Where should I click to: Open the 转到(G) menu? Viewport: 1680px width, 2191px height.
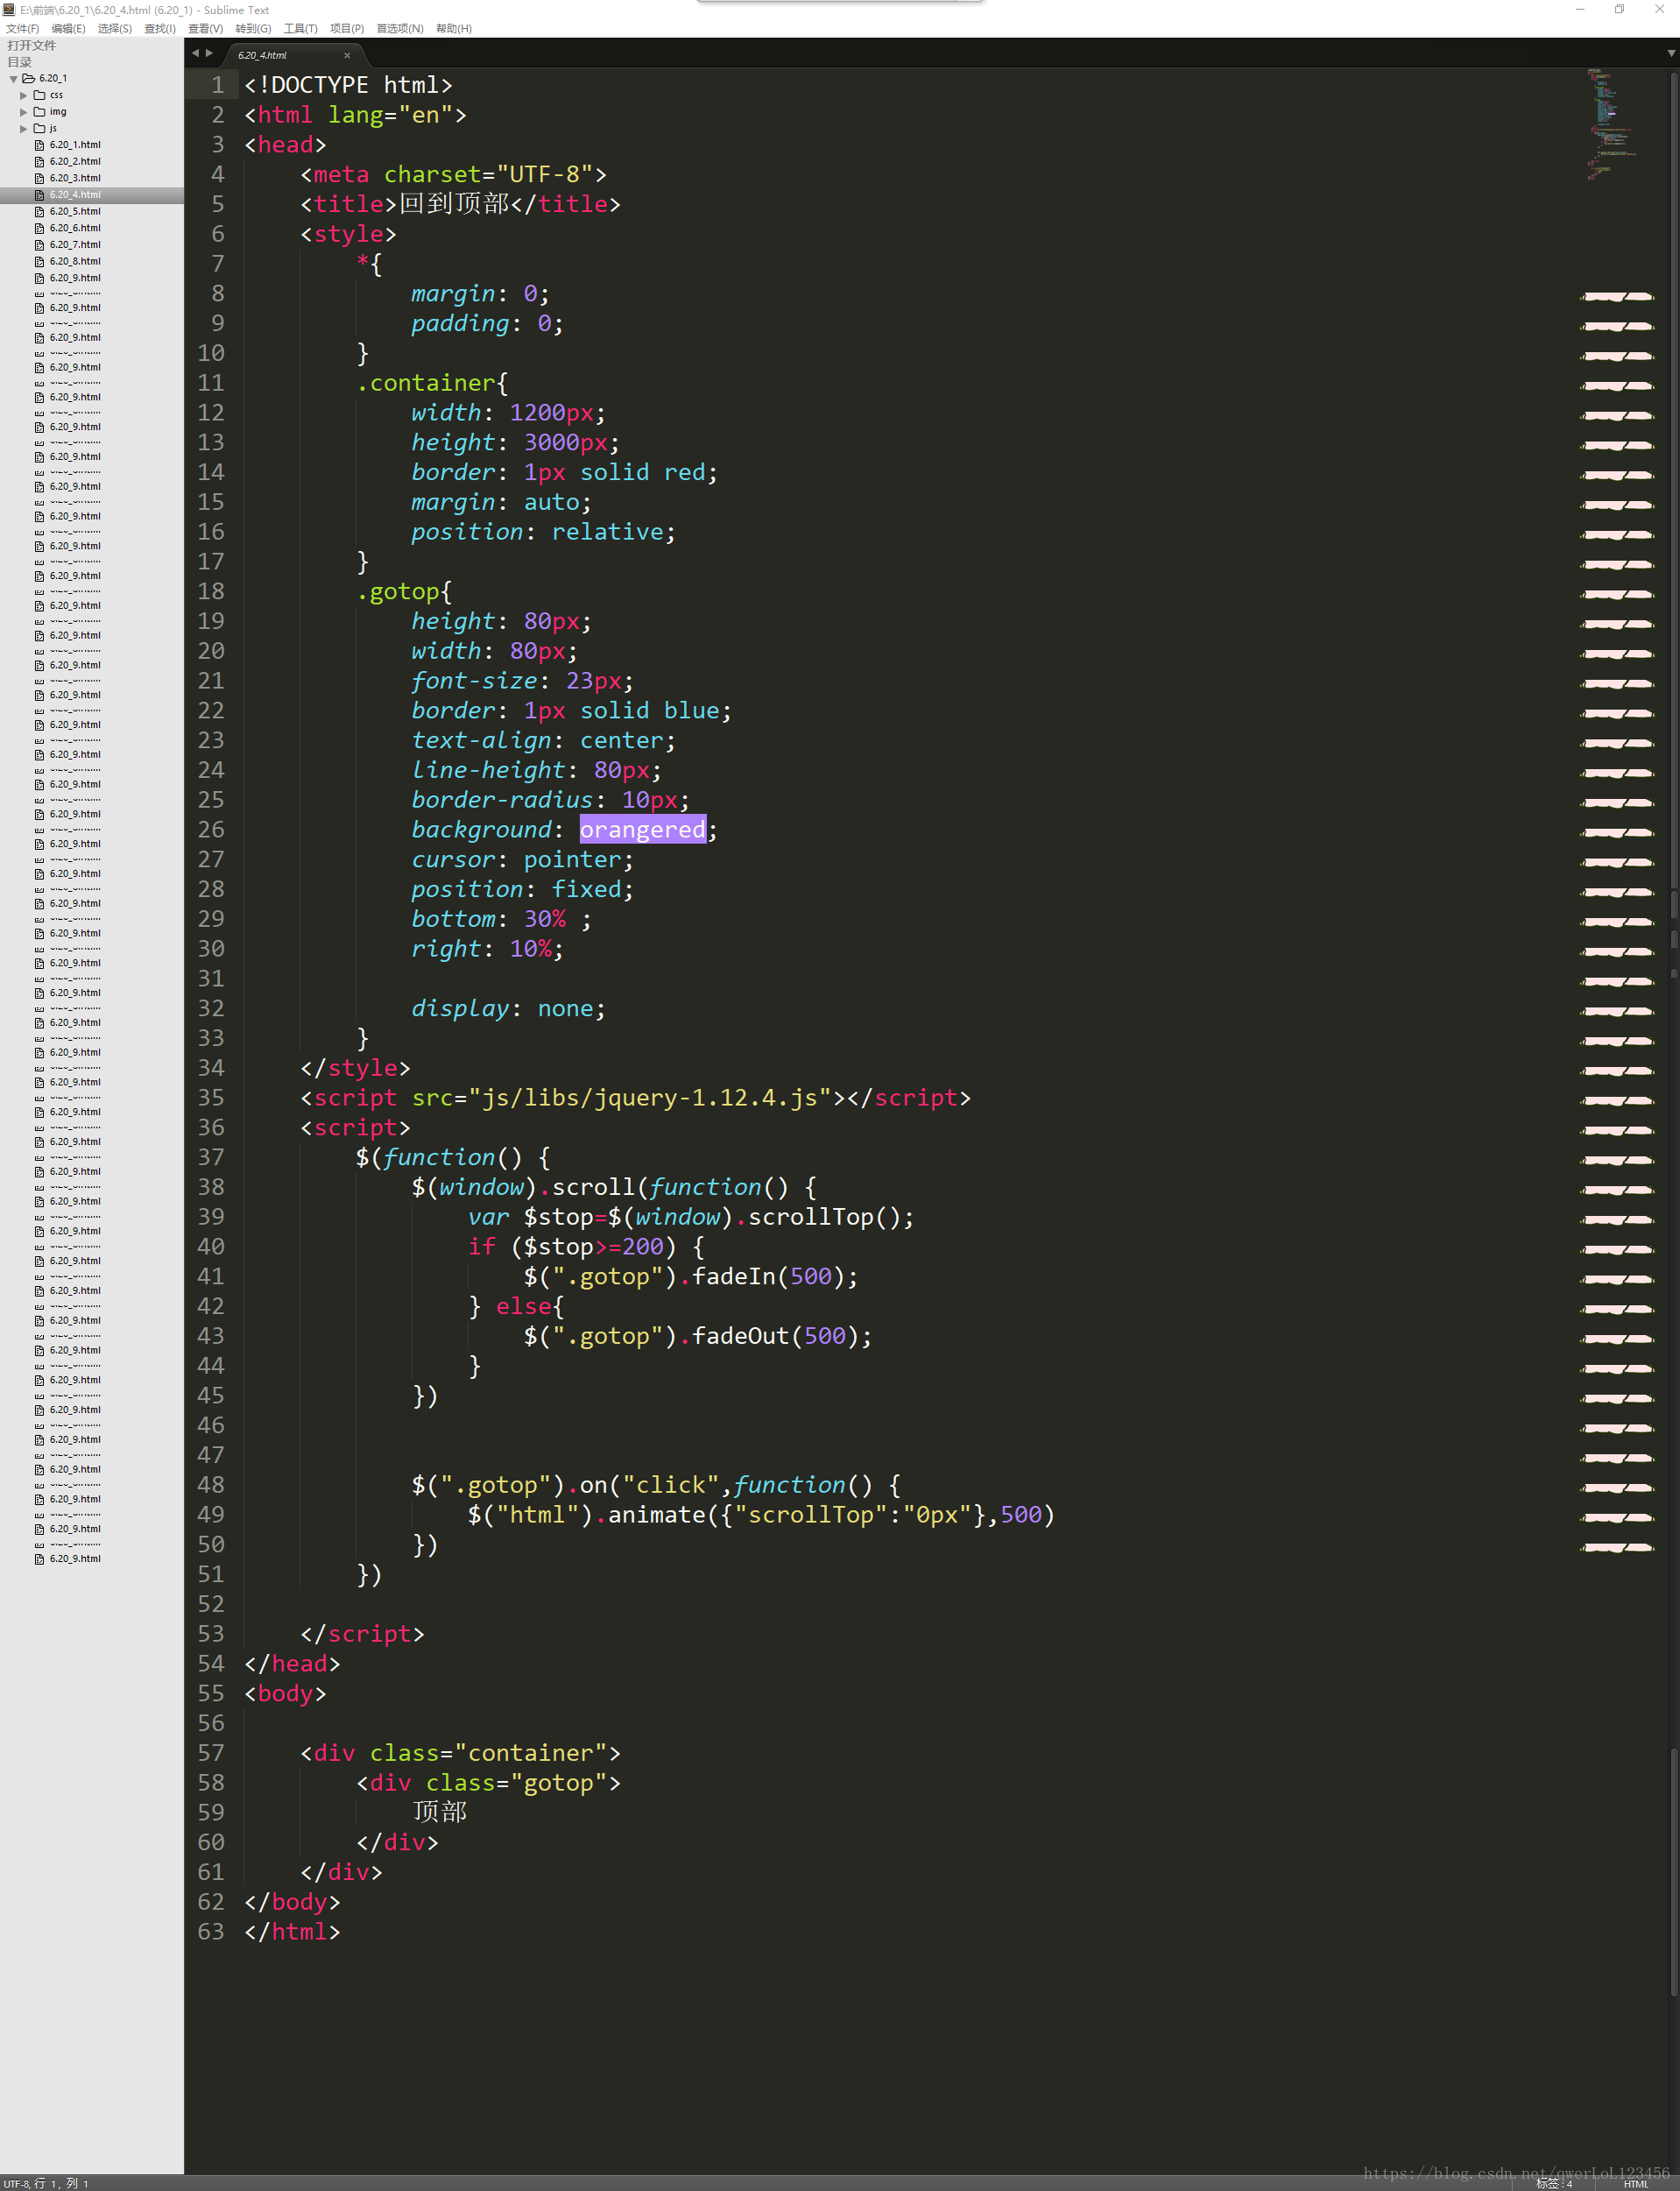(253, 28)
